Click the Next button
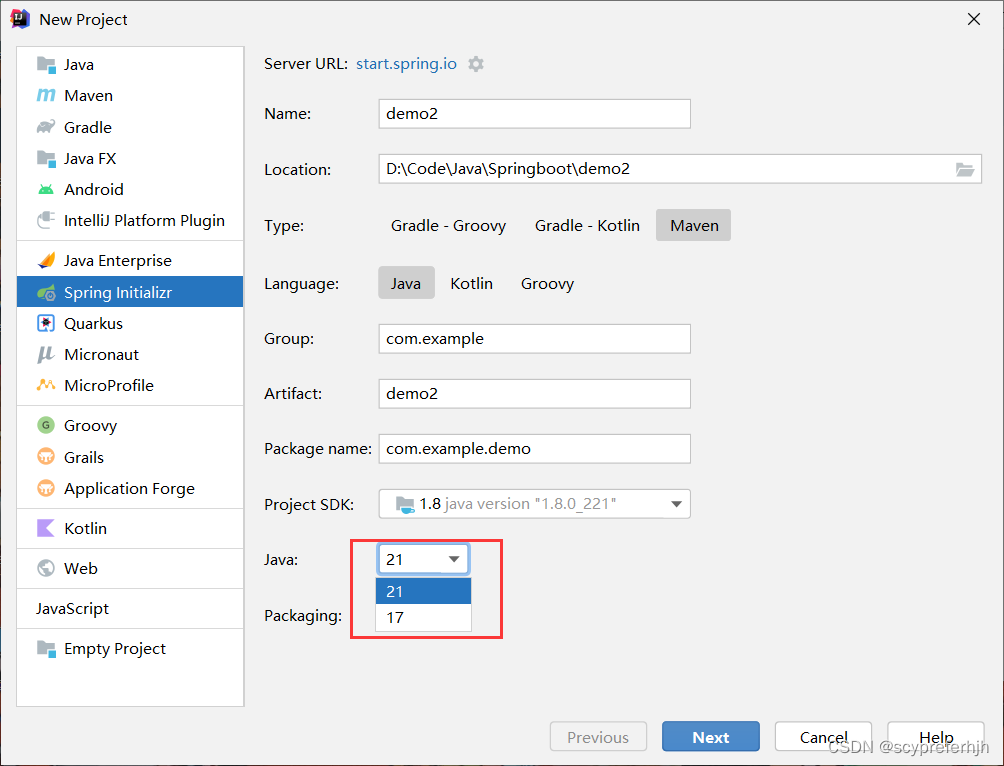Image resolution: width=1004 pixels, height=766 pixels. tap(710, 737)
